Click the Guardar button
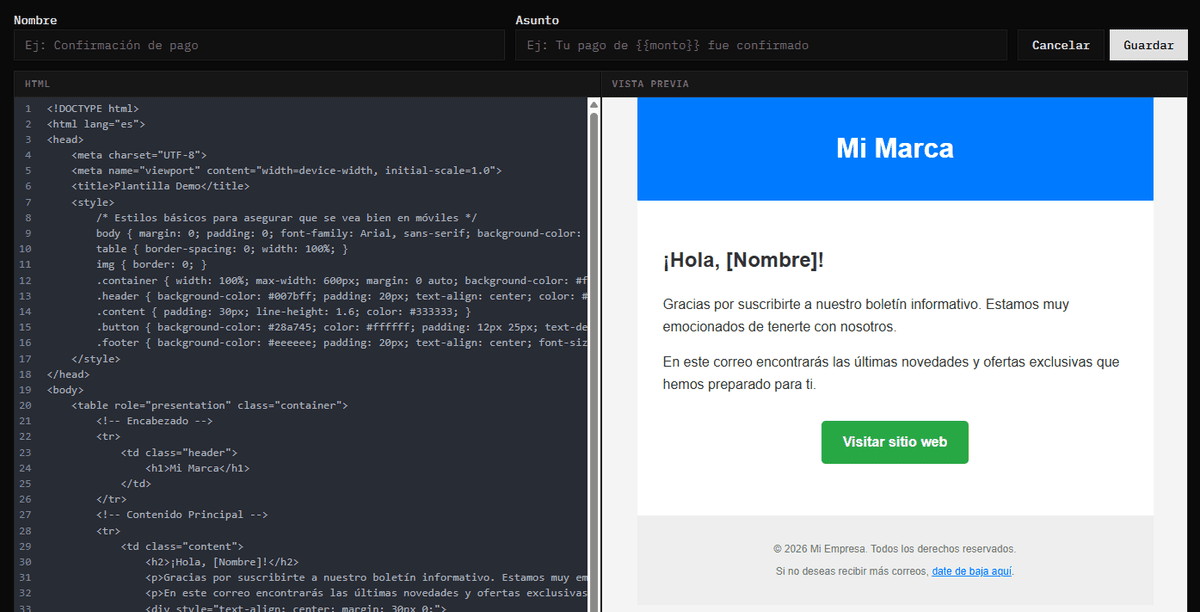Image resolution: width=1200 pixels, height=612 pixels. coord(1149,45)
